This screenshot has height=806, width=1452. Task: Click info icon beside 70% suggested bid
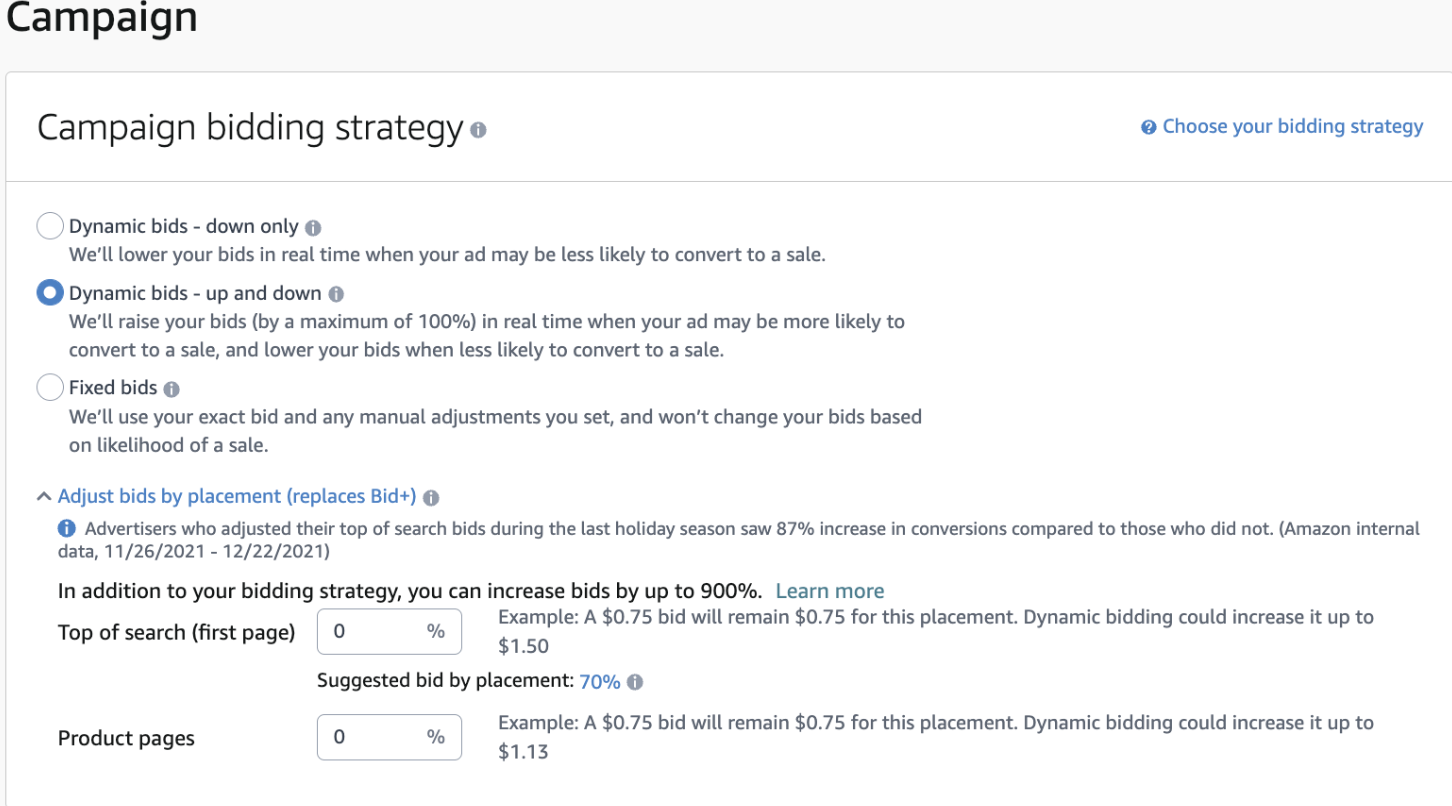coord(635,682)
